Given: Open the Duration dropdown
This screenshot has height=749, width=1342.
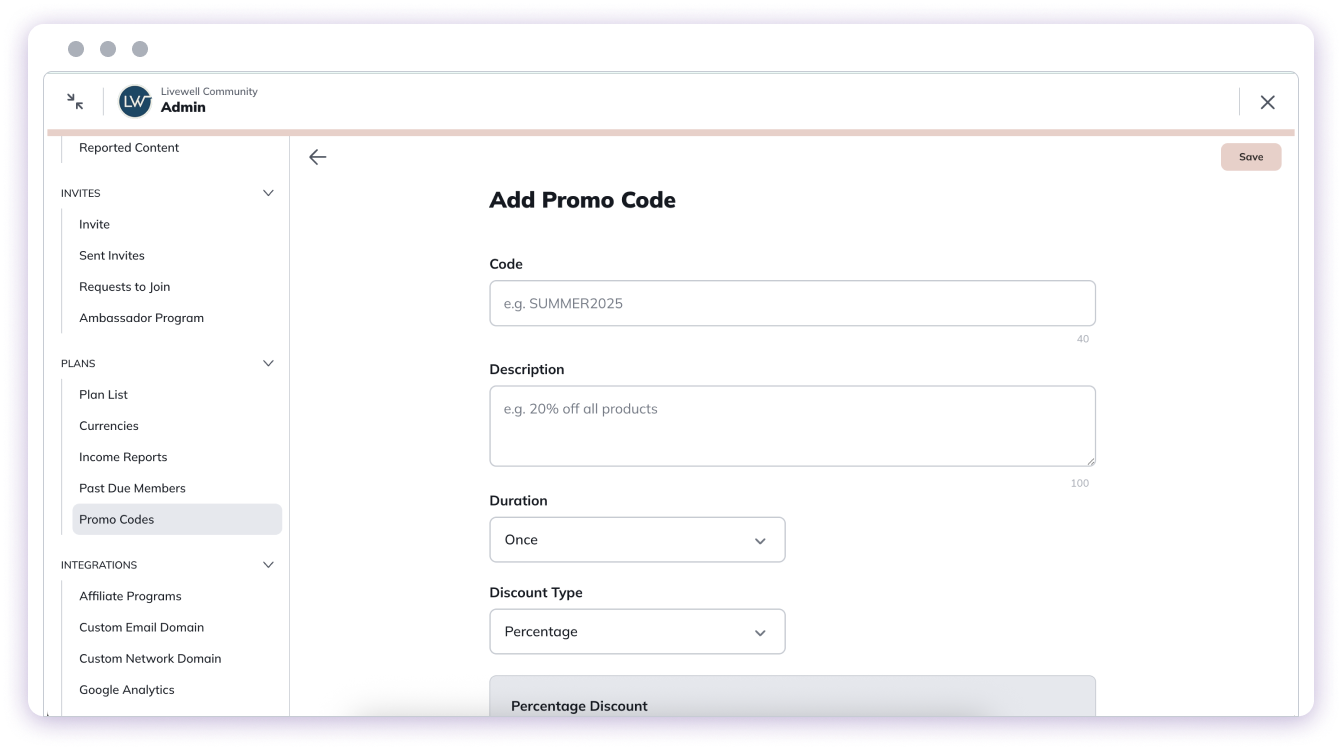Looking at the screenshot, I should (637, 539).
